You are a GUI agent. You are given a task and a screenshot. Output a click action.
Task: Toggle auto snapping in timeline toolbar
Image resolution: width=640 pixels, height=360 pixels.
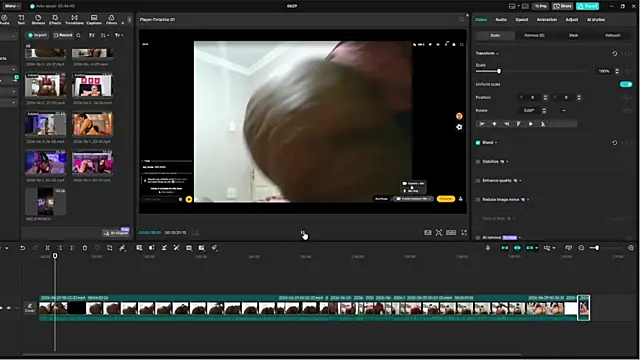coord(517,248)
